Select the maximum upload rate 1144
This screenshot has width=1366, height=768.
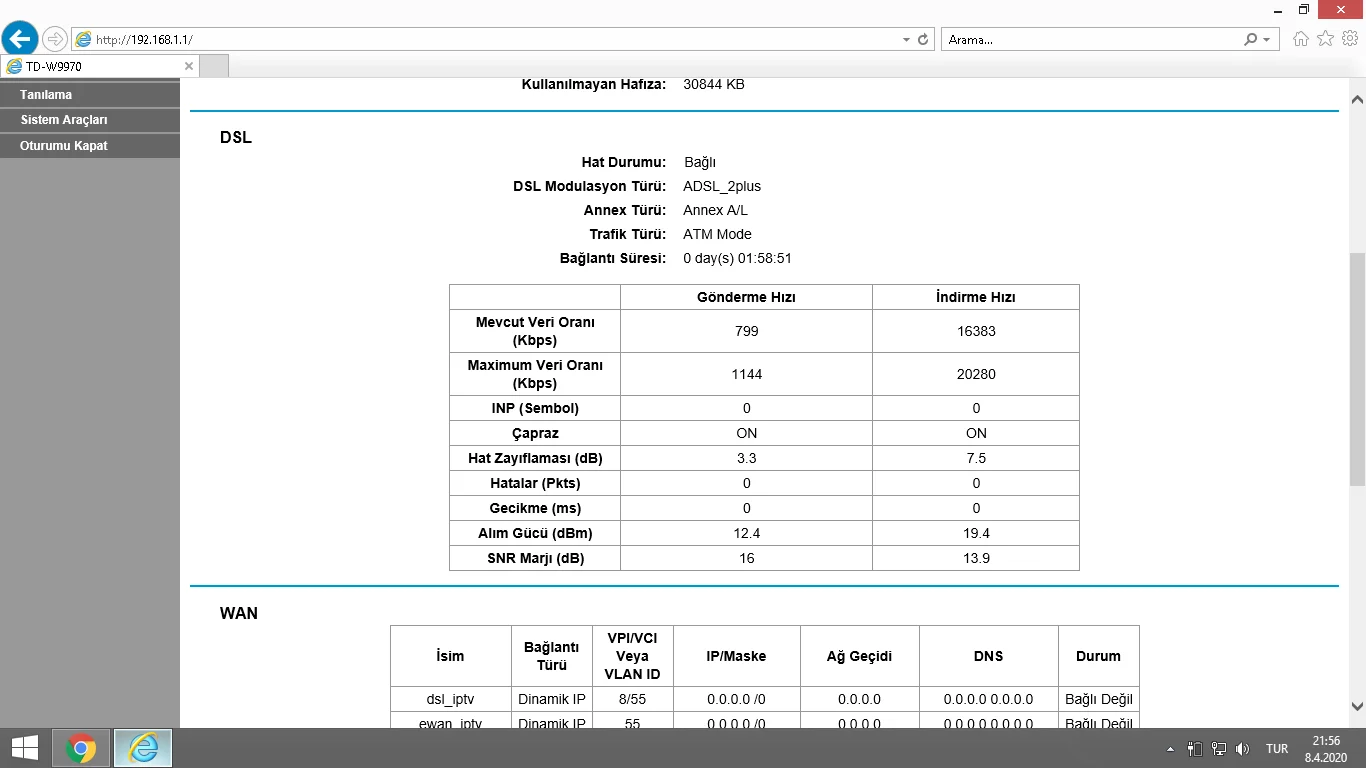[746, 374]
